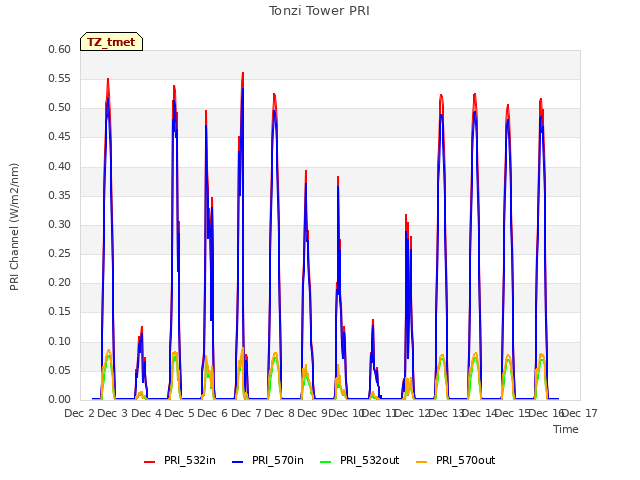The image size is (640, 480).
Task: Click the 0.25 y-axis tick value
Action: click(60, 253)
